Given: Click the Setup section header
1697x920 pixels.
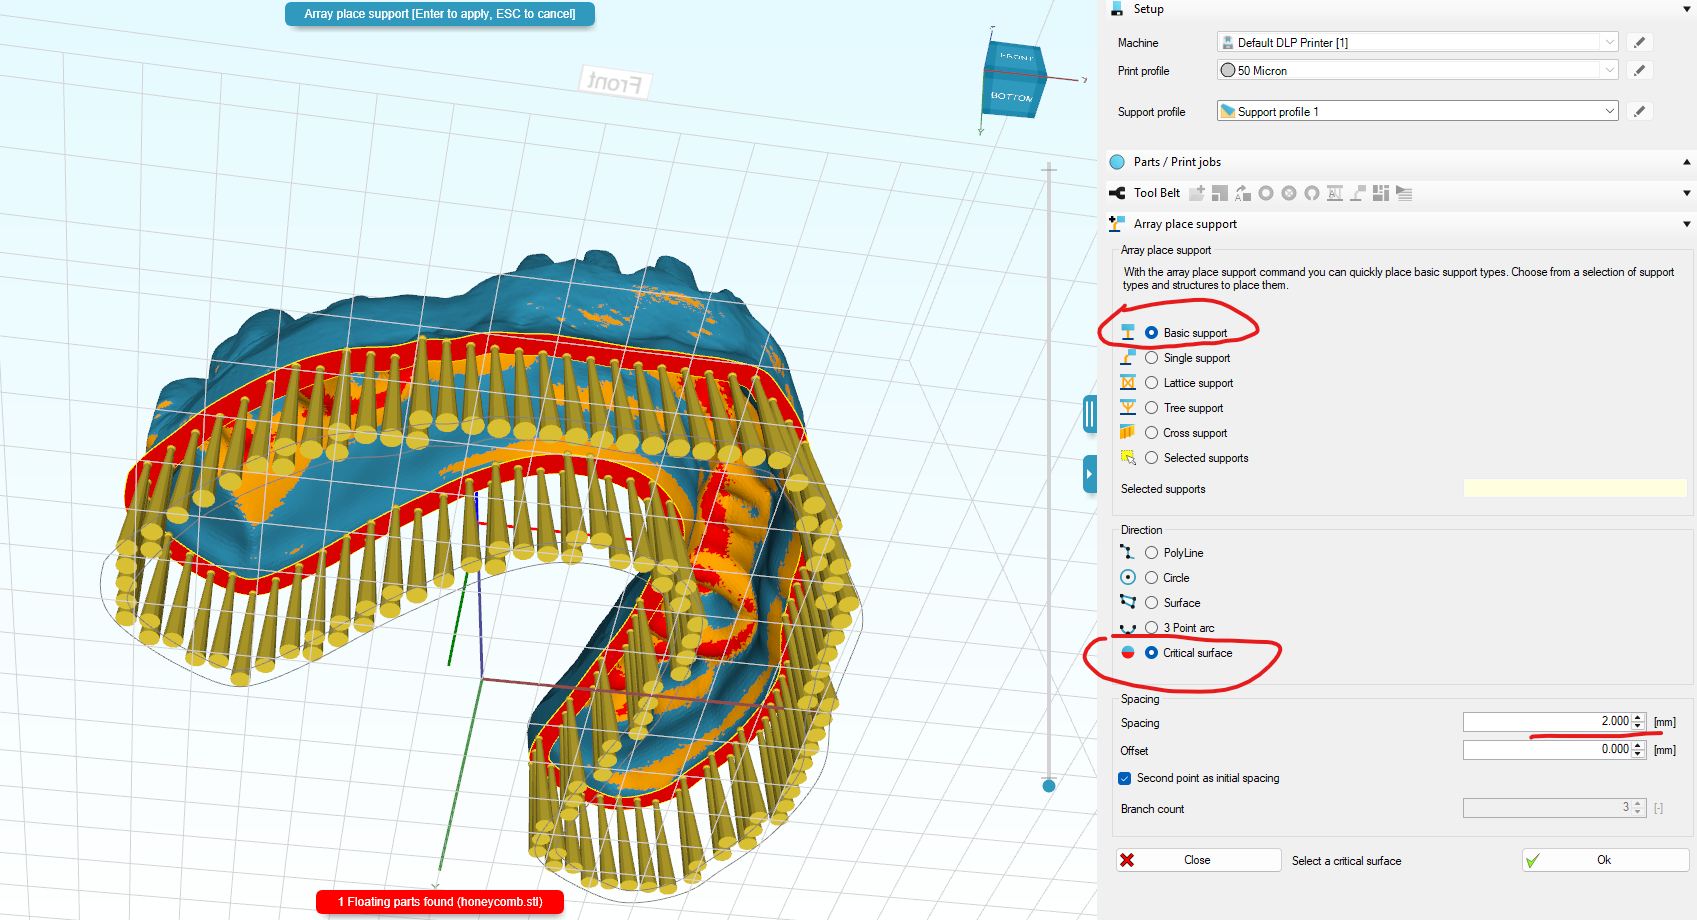Looking at the screenshot, I should 1148,9.
